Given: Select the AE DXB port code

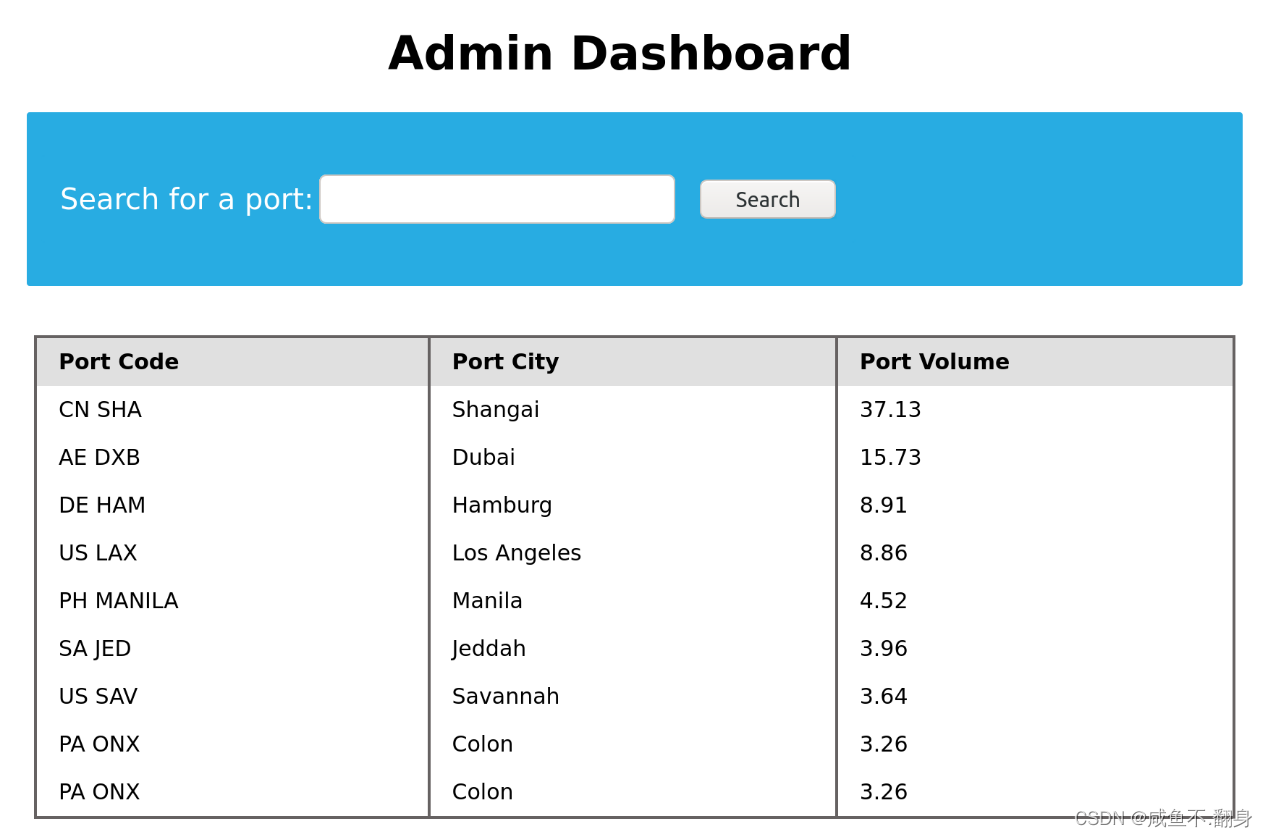Looking at the screenshot, I should pyautogui.click(x=99, y=458).
